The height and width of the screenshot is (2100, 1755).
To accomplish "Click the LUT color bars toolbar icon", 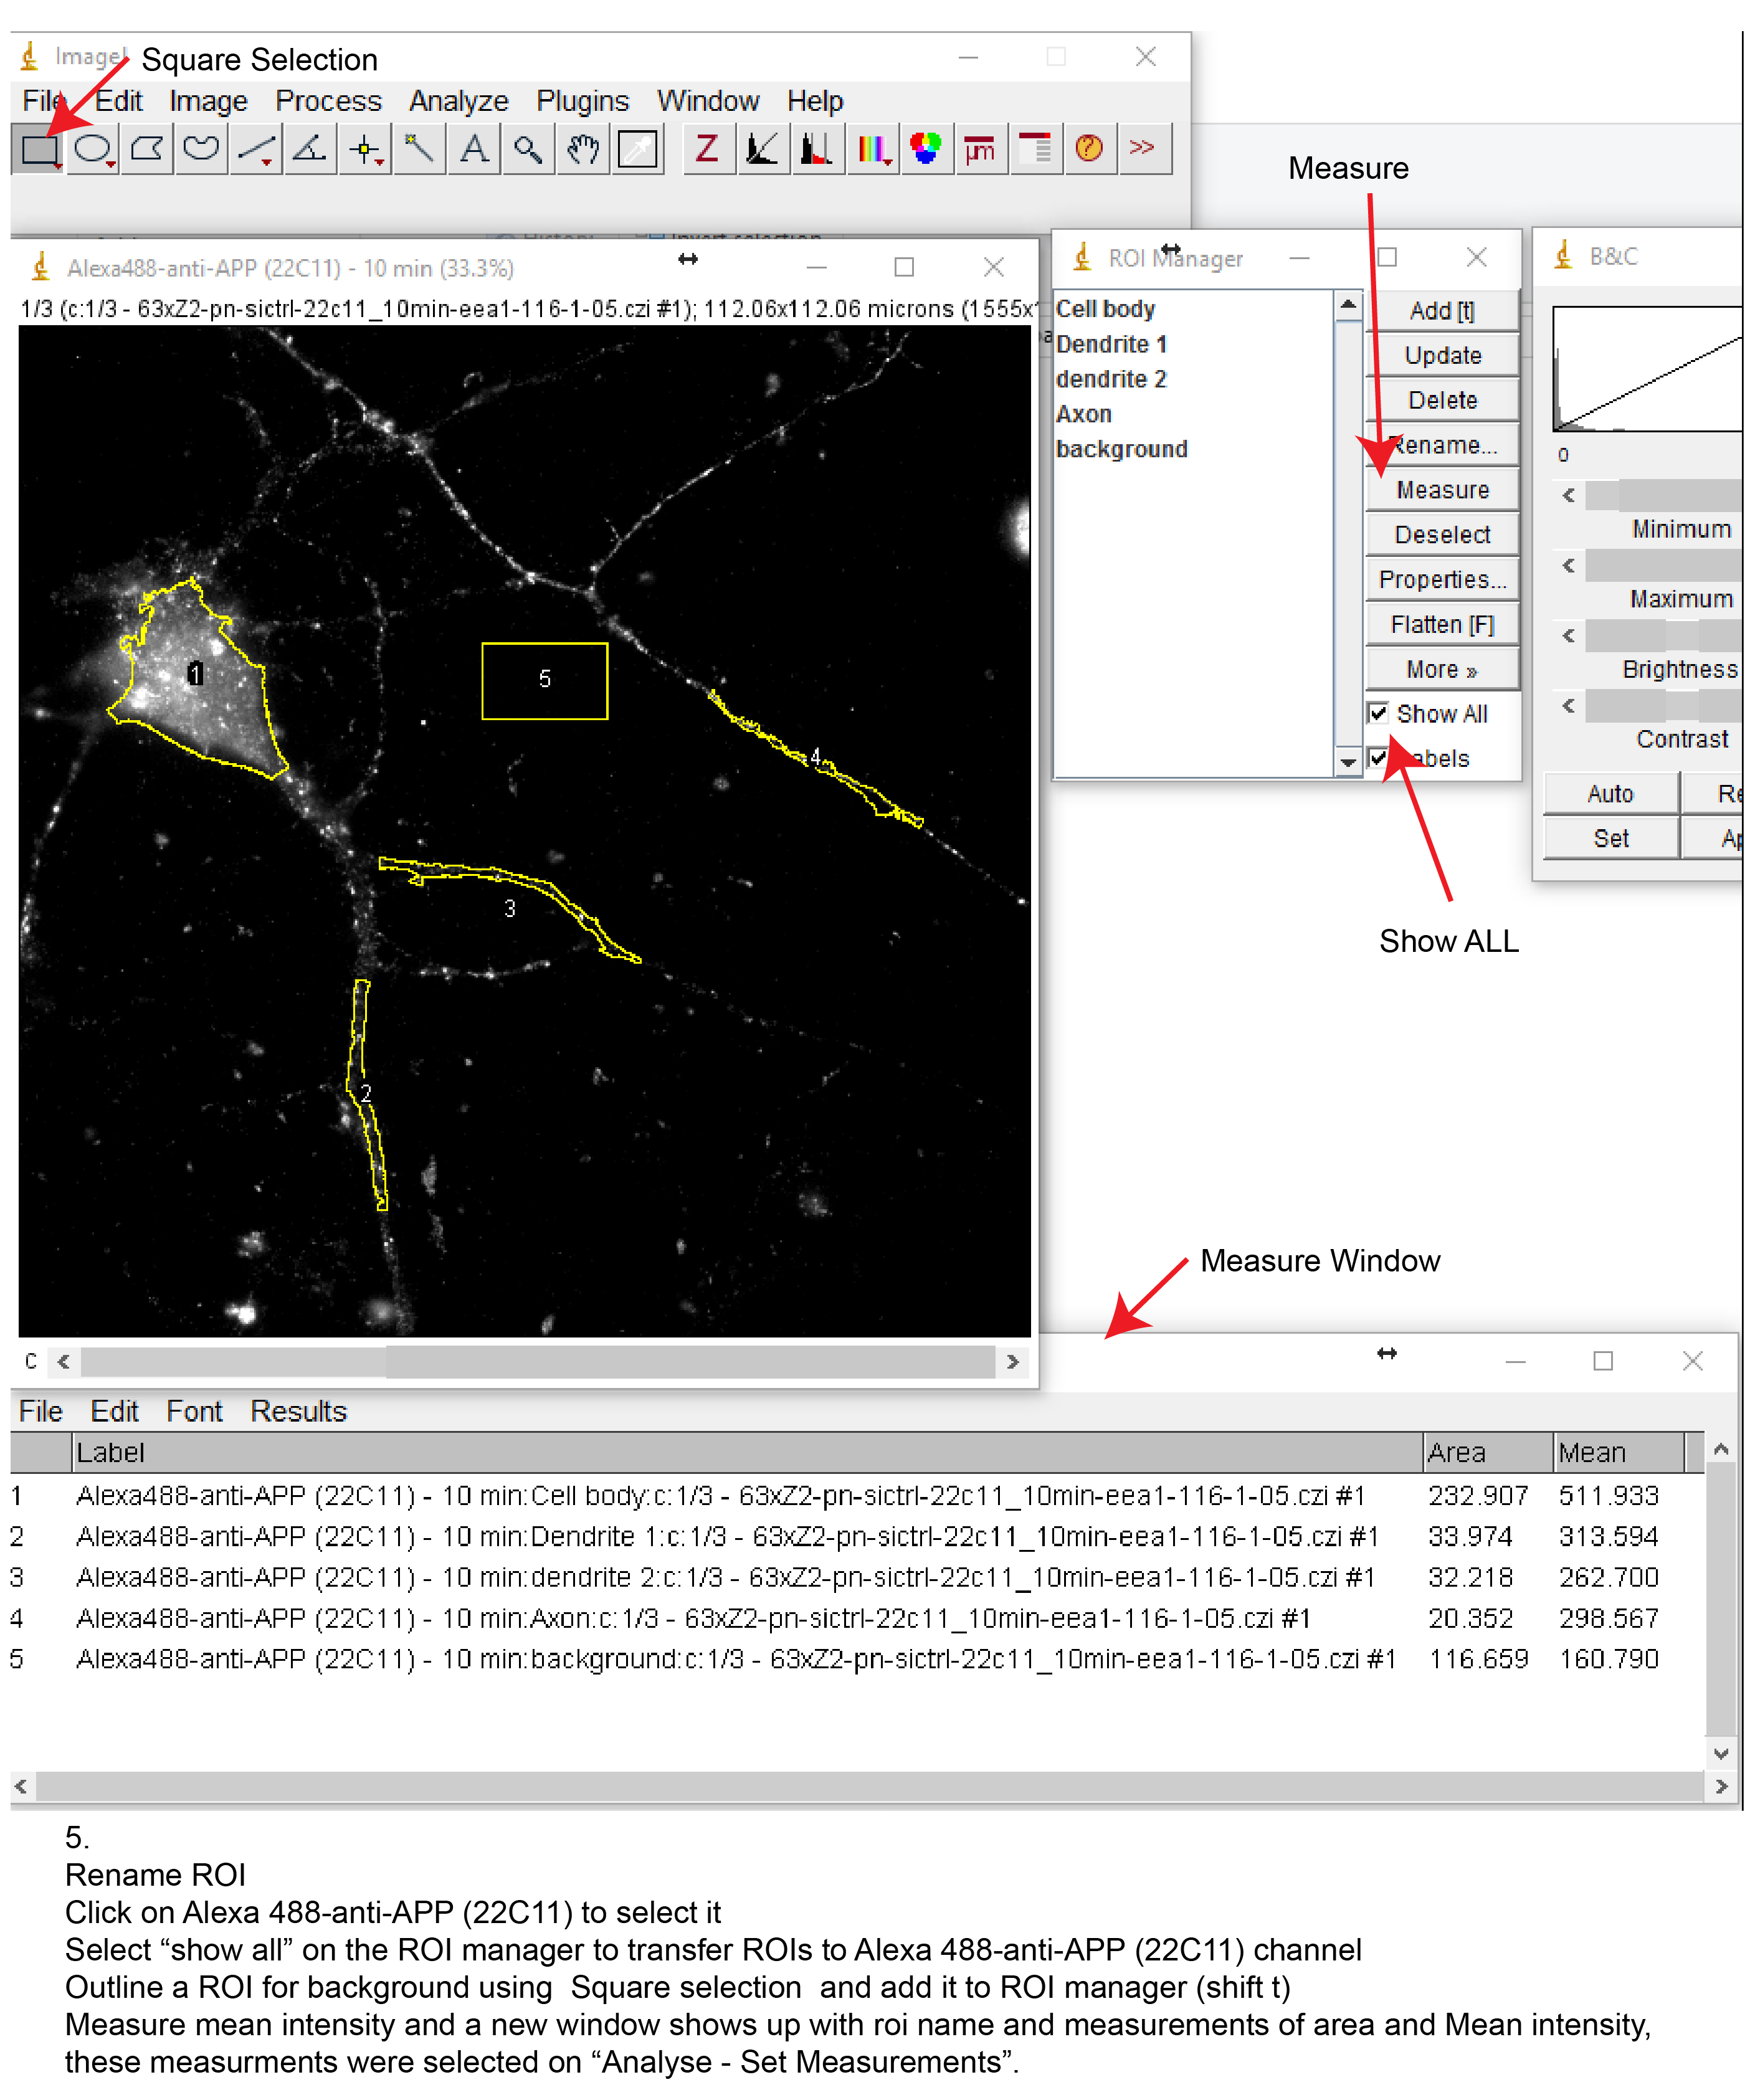I will coord(873,150).
